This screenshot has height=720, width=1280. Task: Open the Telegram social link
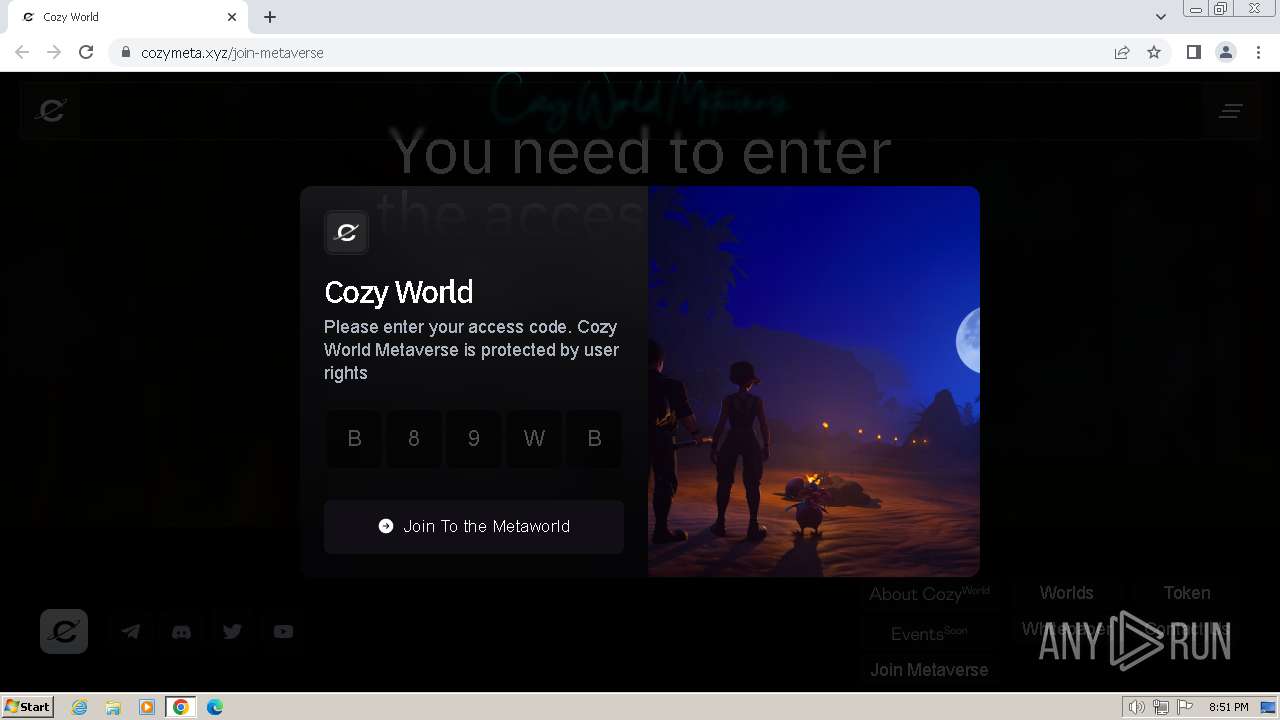(131, 631)
